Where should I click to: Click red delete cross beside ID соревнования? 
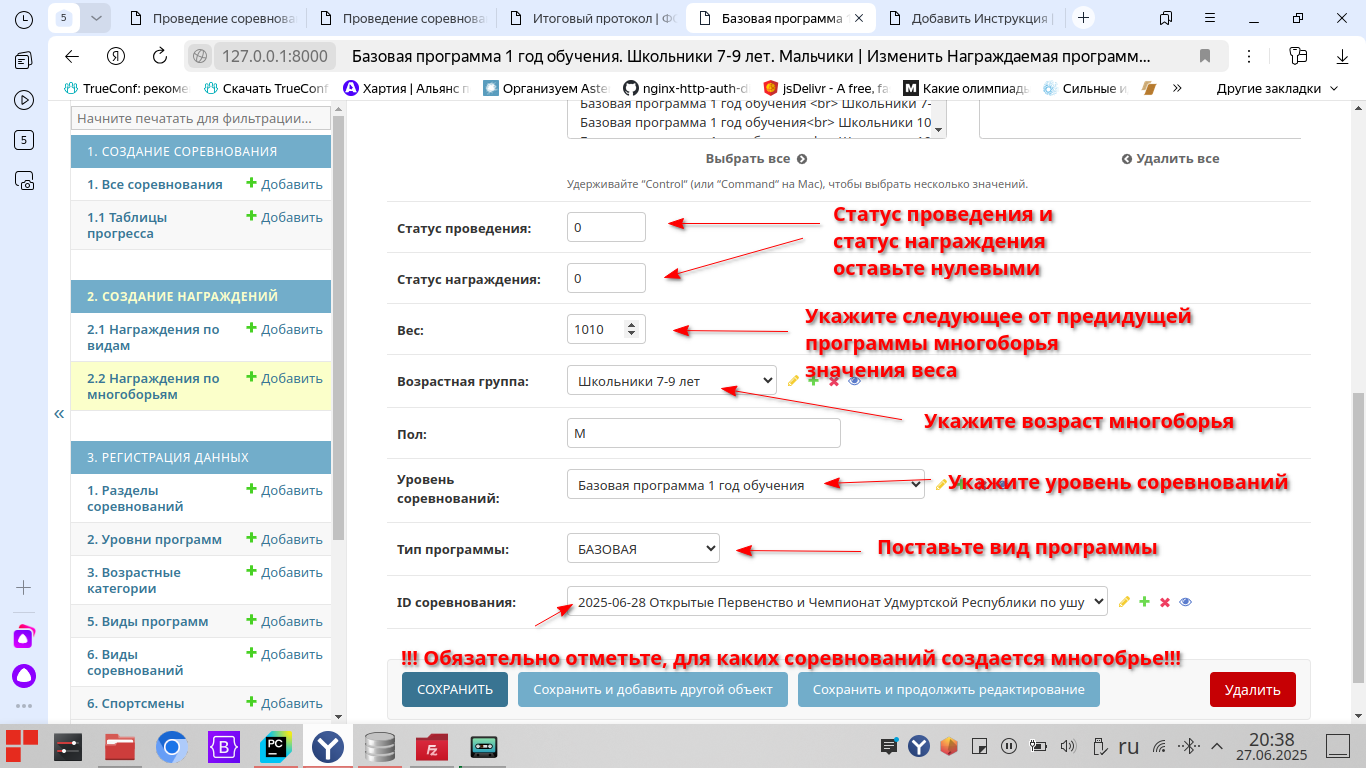tap(1165, 602)
